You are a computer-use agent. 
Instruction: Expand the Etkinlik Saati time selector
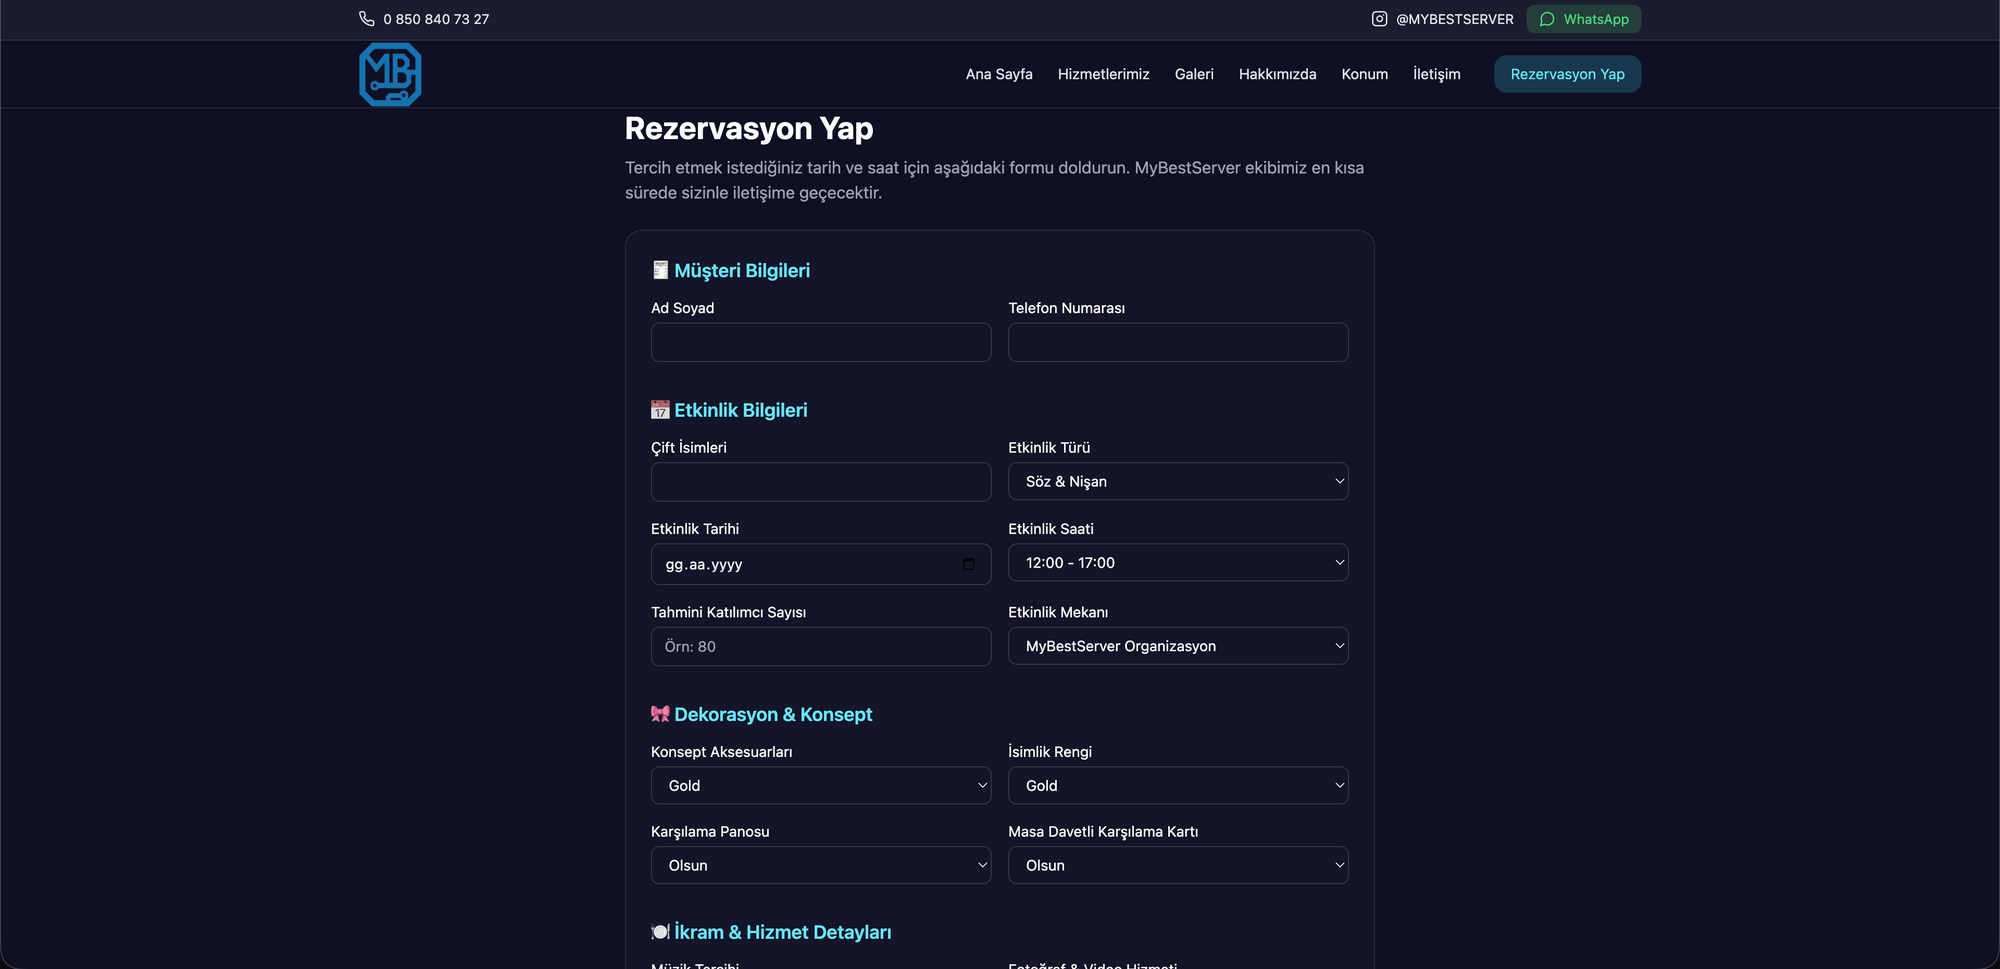coord(1177,563)
